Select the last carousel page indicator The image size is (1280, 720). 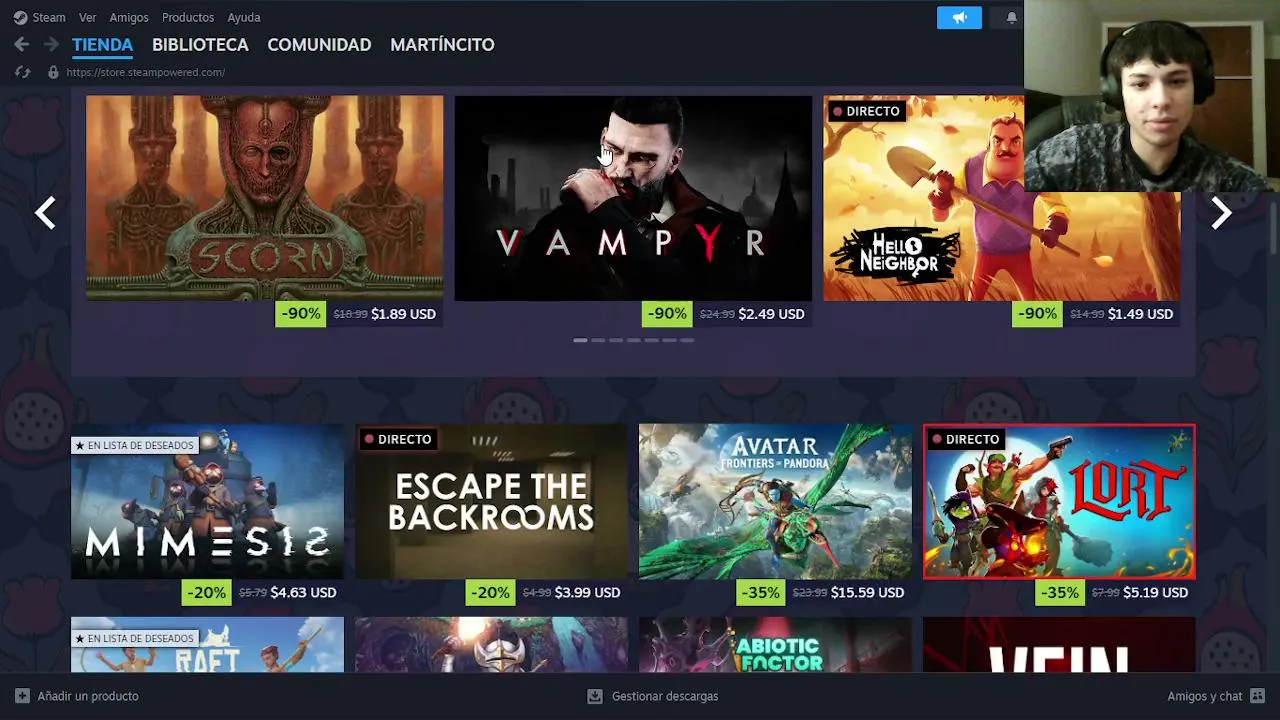687,340
